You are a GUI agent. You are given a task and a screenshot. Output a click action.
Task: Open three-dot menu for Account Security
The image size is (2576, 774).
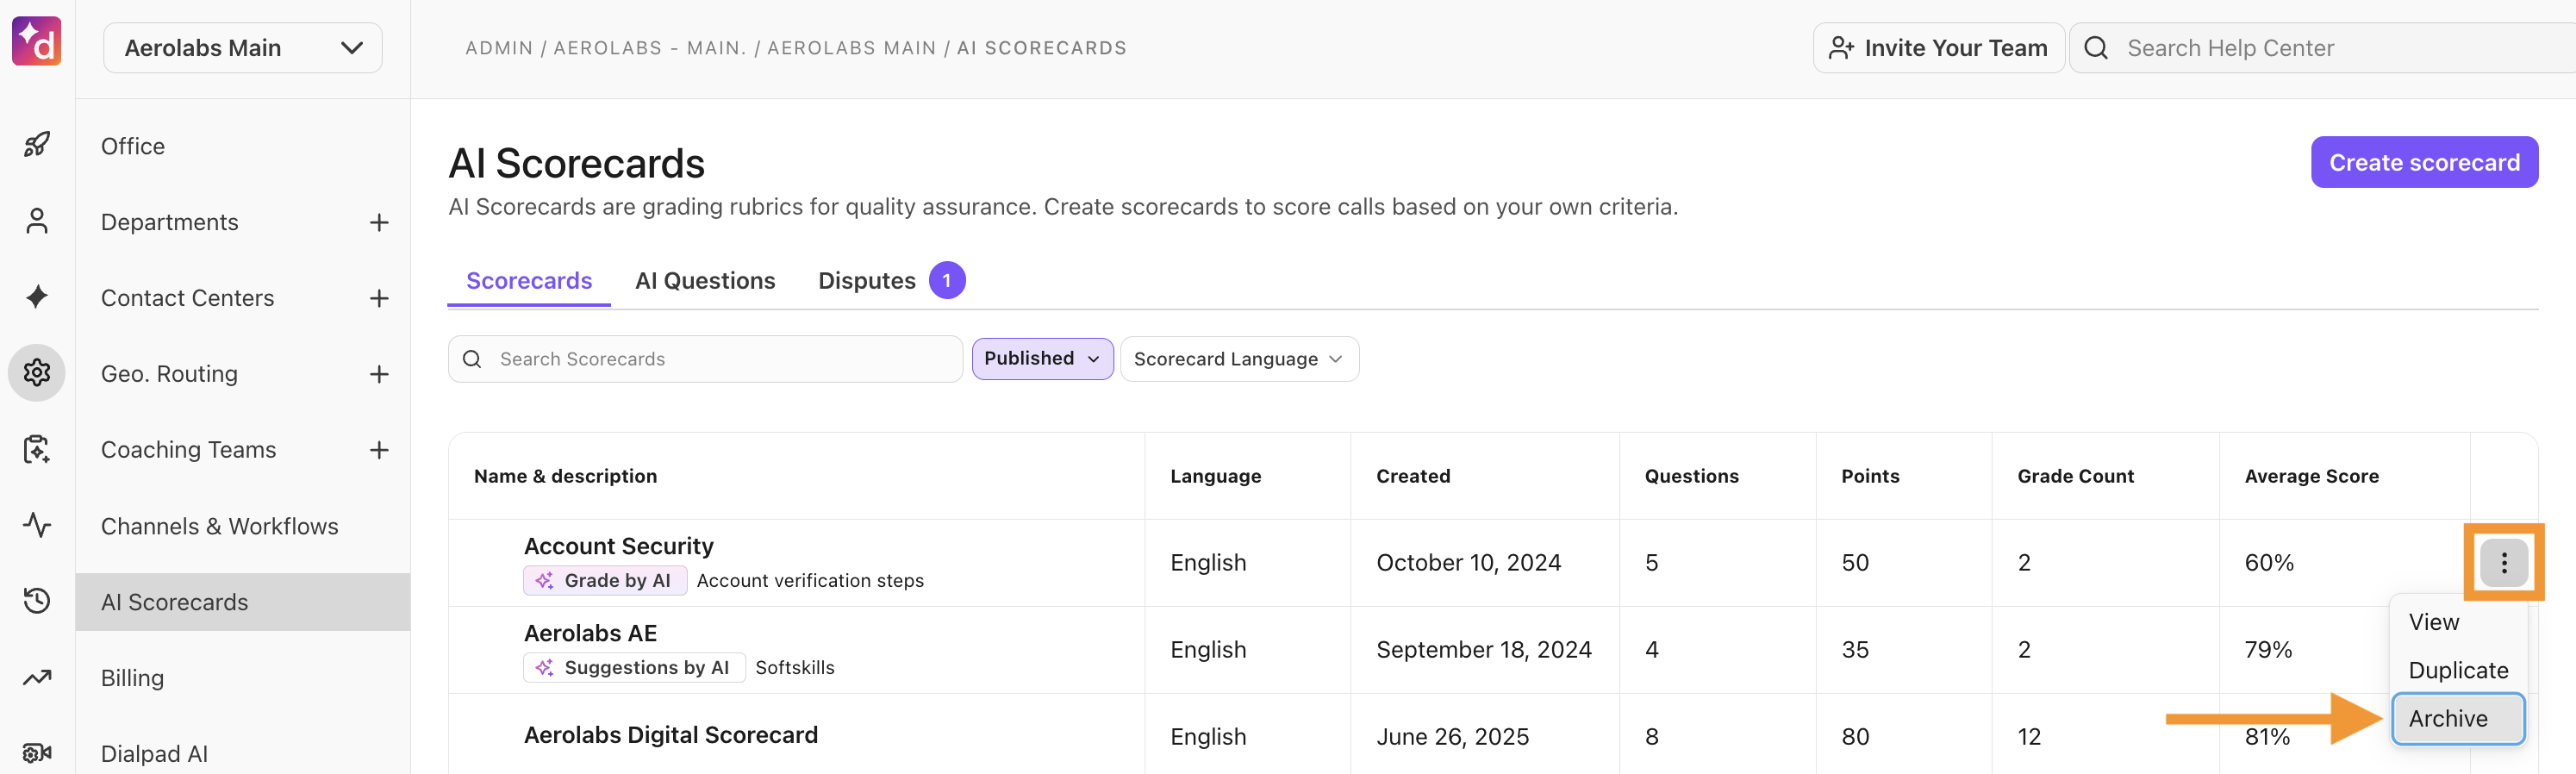click(2503, 563)
